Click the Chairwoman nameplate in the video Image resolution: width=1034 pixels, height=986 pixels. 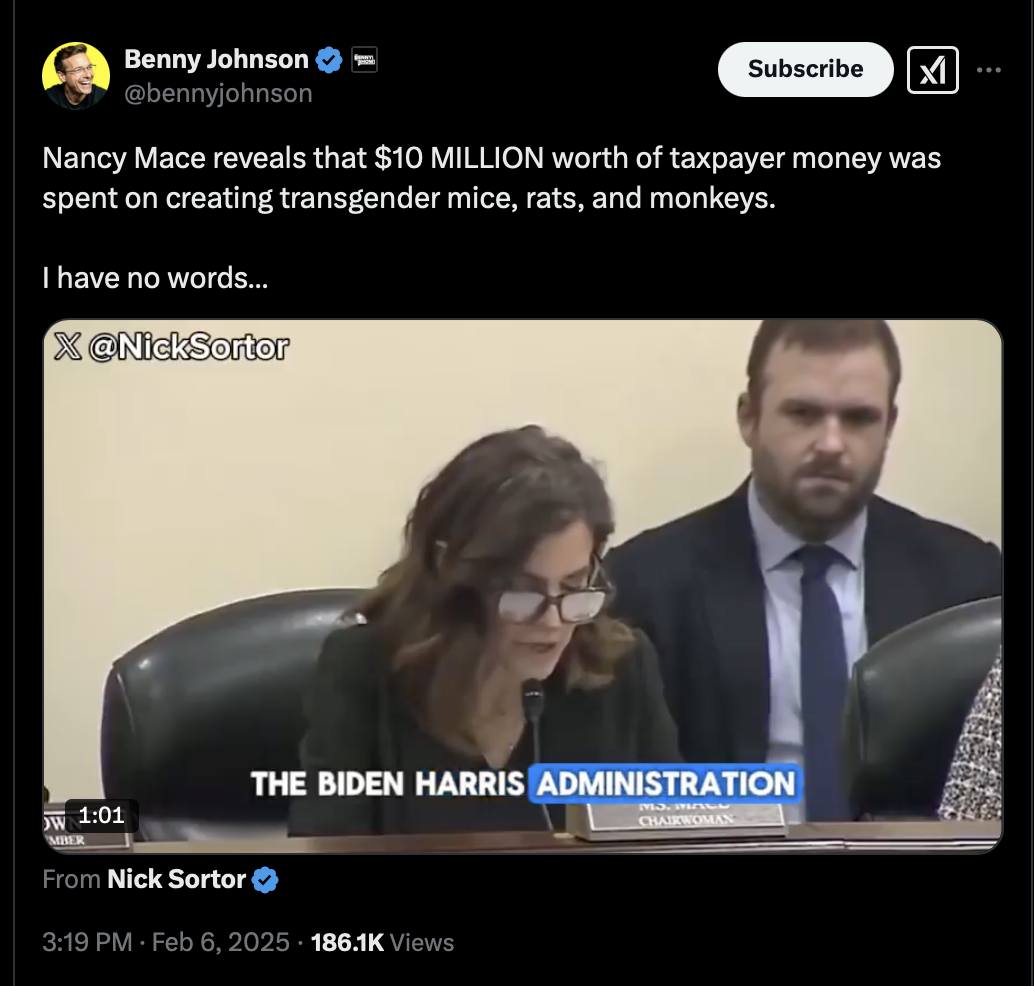coord(684,818)
